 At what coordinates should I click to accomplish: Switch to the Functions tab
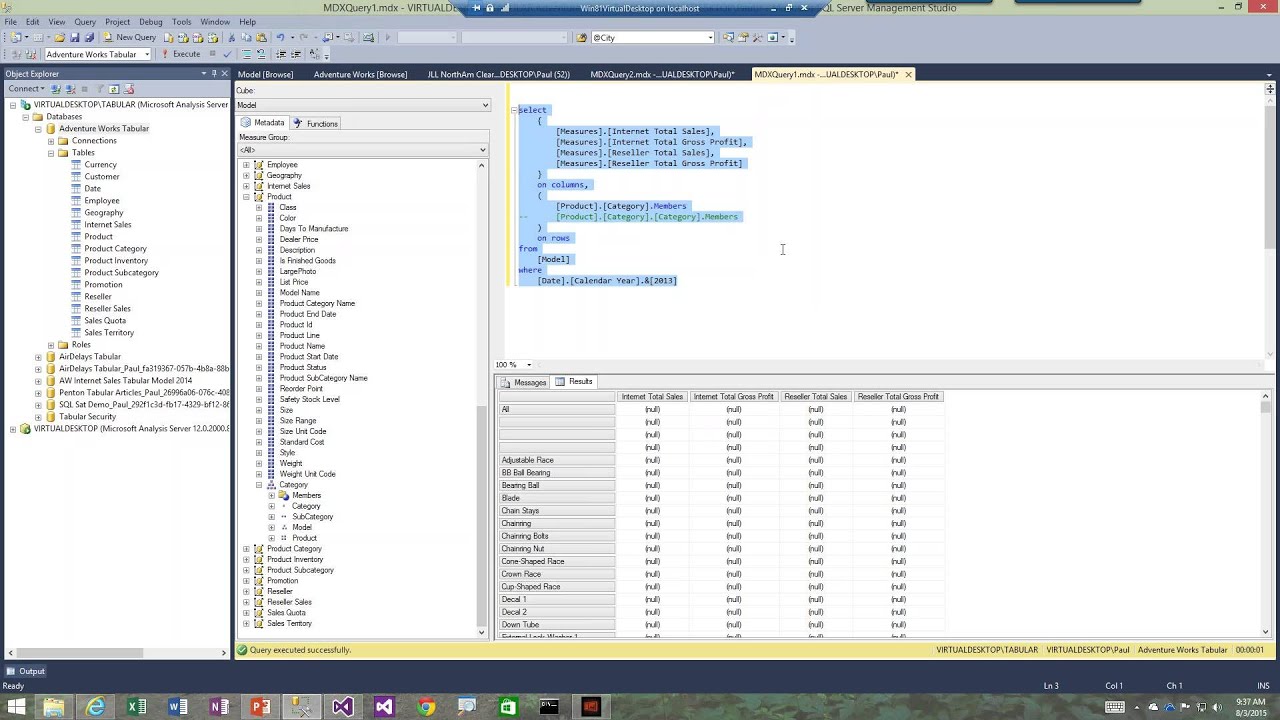[x=316, y=123]
